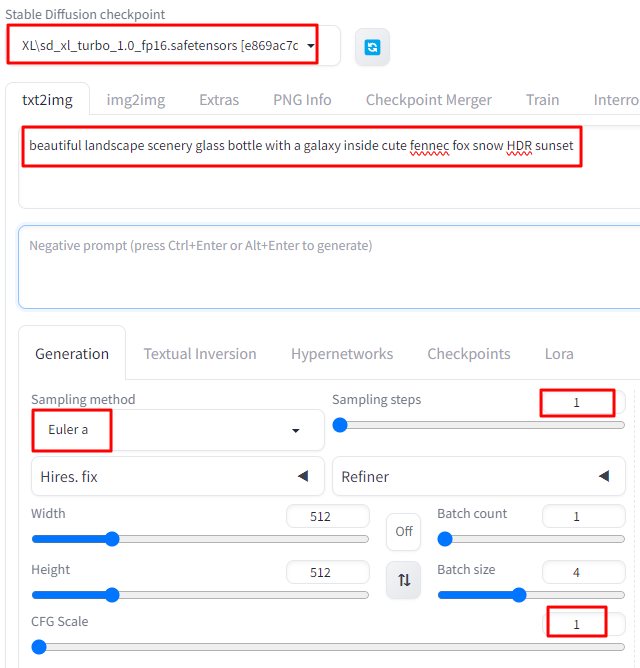Click the Off aspect ratio button

404,531
